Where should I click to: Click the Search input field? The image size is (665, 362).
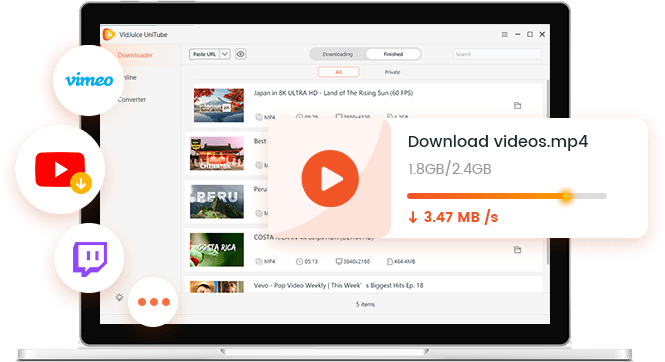point(497,54)
